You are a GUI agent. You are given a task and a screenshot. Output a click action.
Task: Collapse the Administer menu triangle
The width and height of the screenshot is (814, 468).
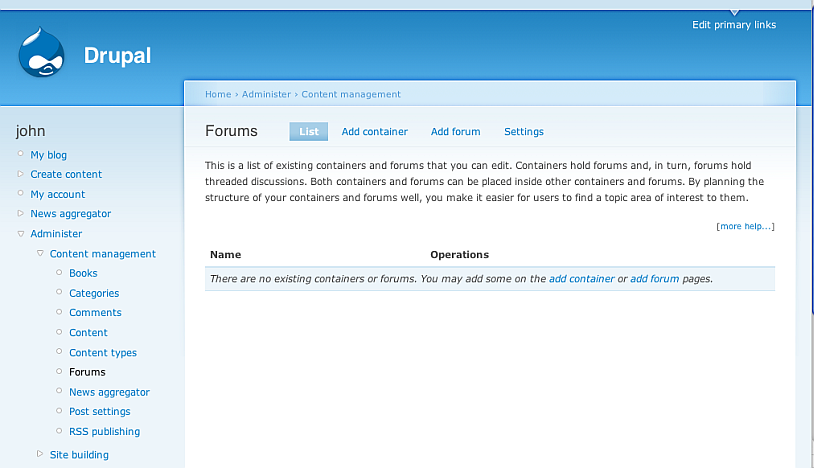[x=20, y=234]
